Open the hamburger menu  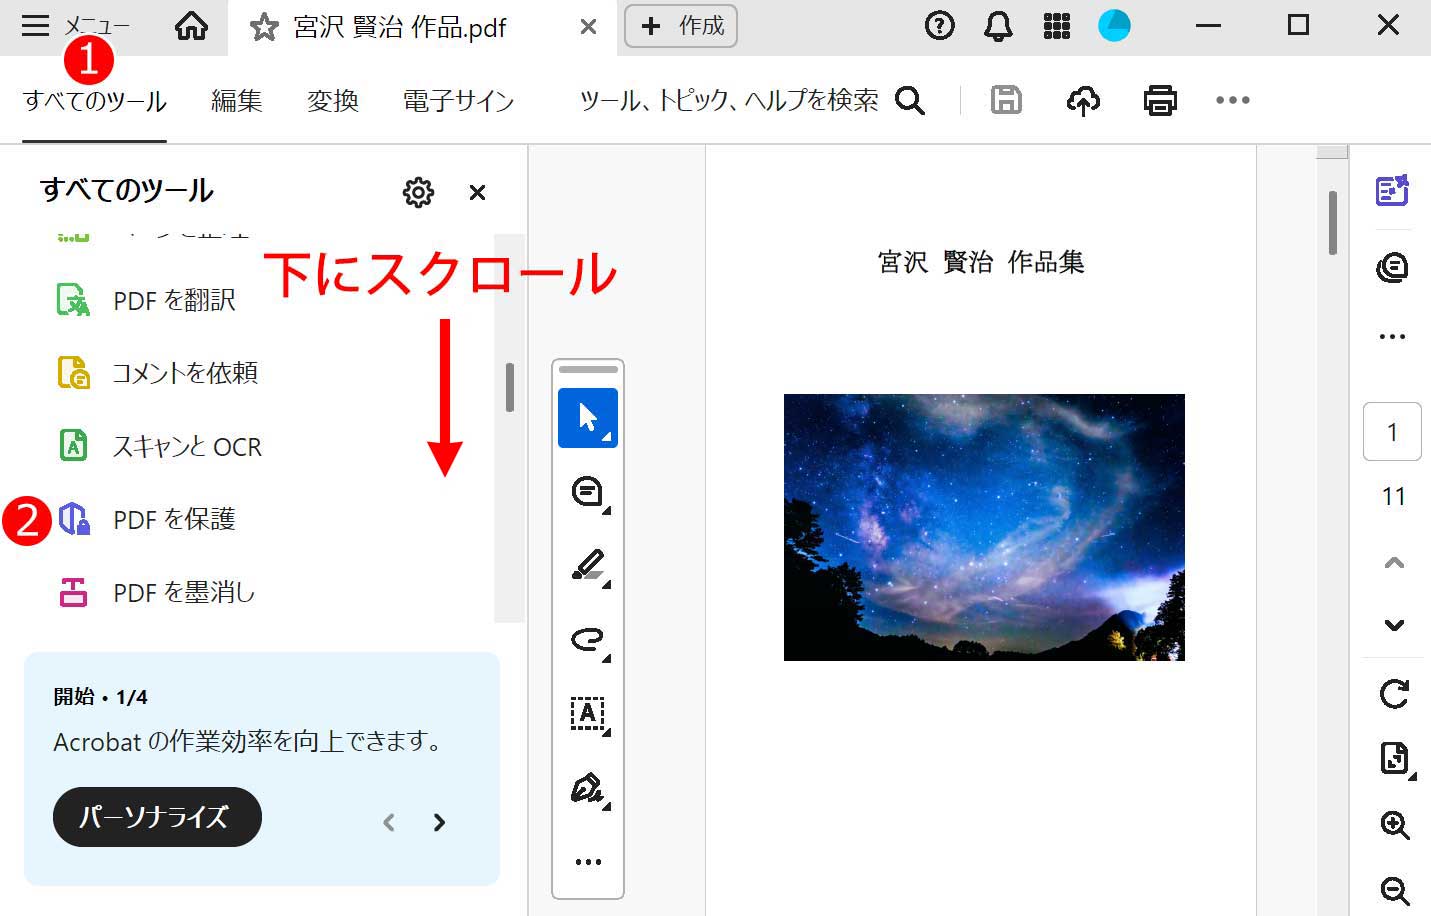(x=36, y=26)
